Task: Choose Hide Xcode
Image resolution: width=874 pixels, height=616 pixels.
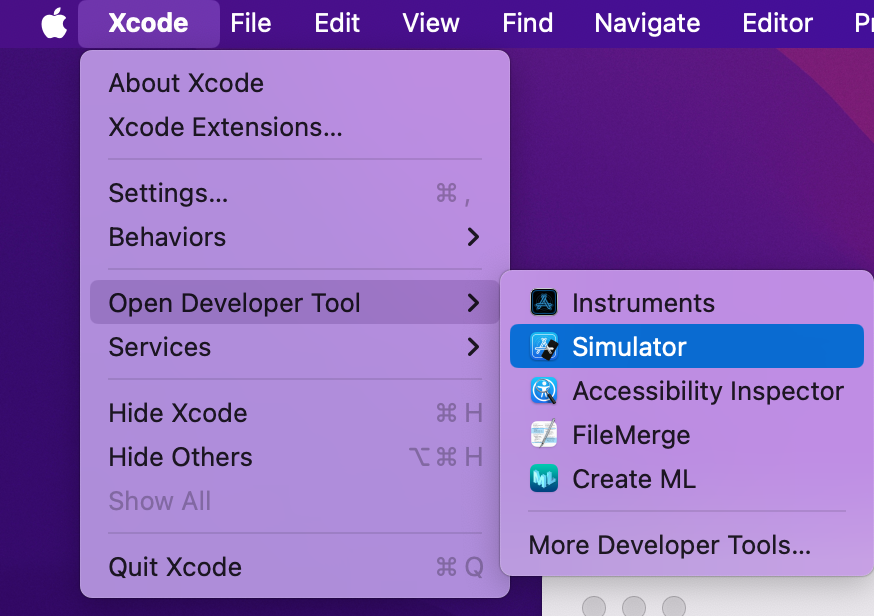Action: [x=295, y=413]
